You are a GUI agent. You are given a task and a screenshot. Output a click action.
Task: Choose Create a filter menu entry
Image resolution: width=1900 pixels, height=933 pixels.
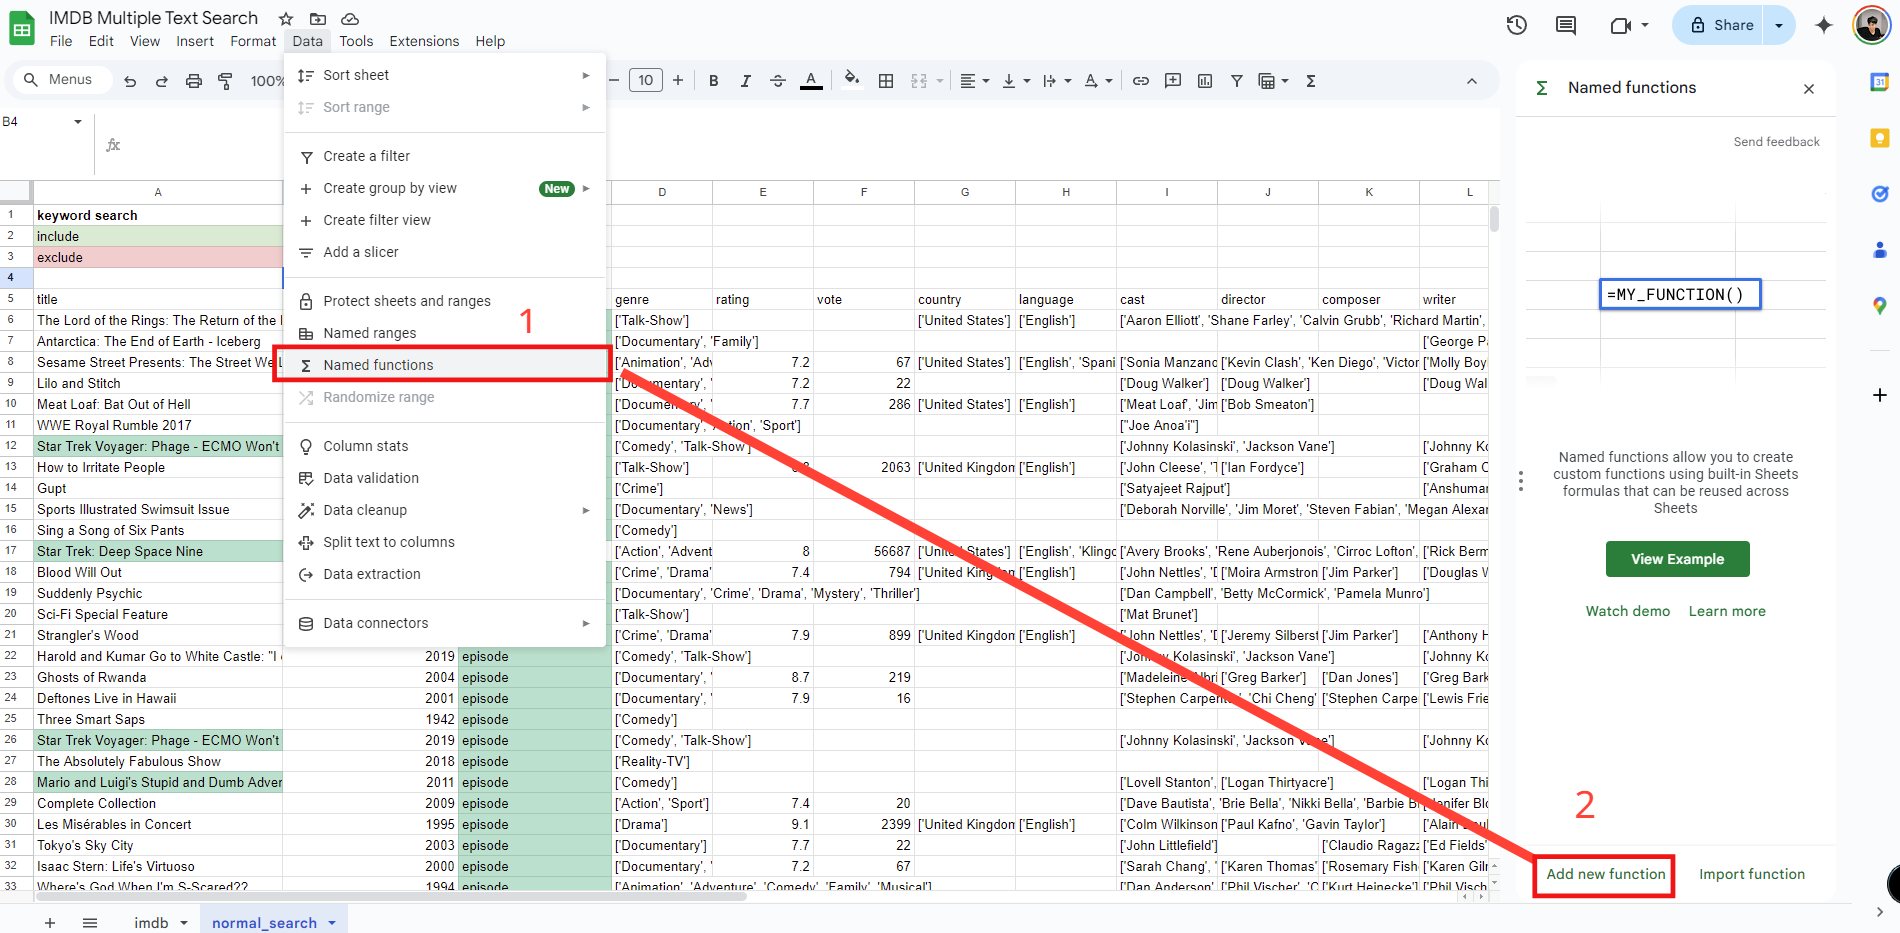pos(445,156)
